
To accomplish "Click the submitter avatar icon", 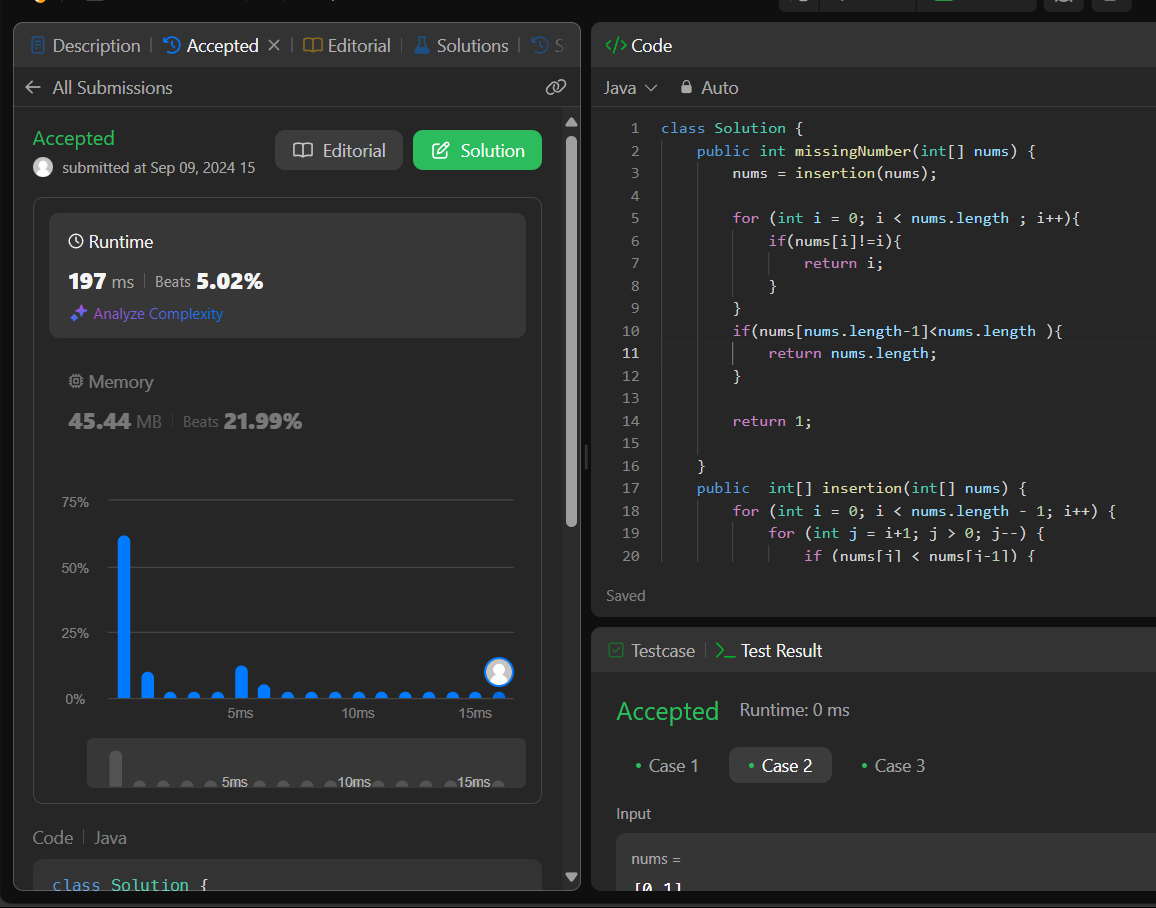I will tap(43, 167).
